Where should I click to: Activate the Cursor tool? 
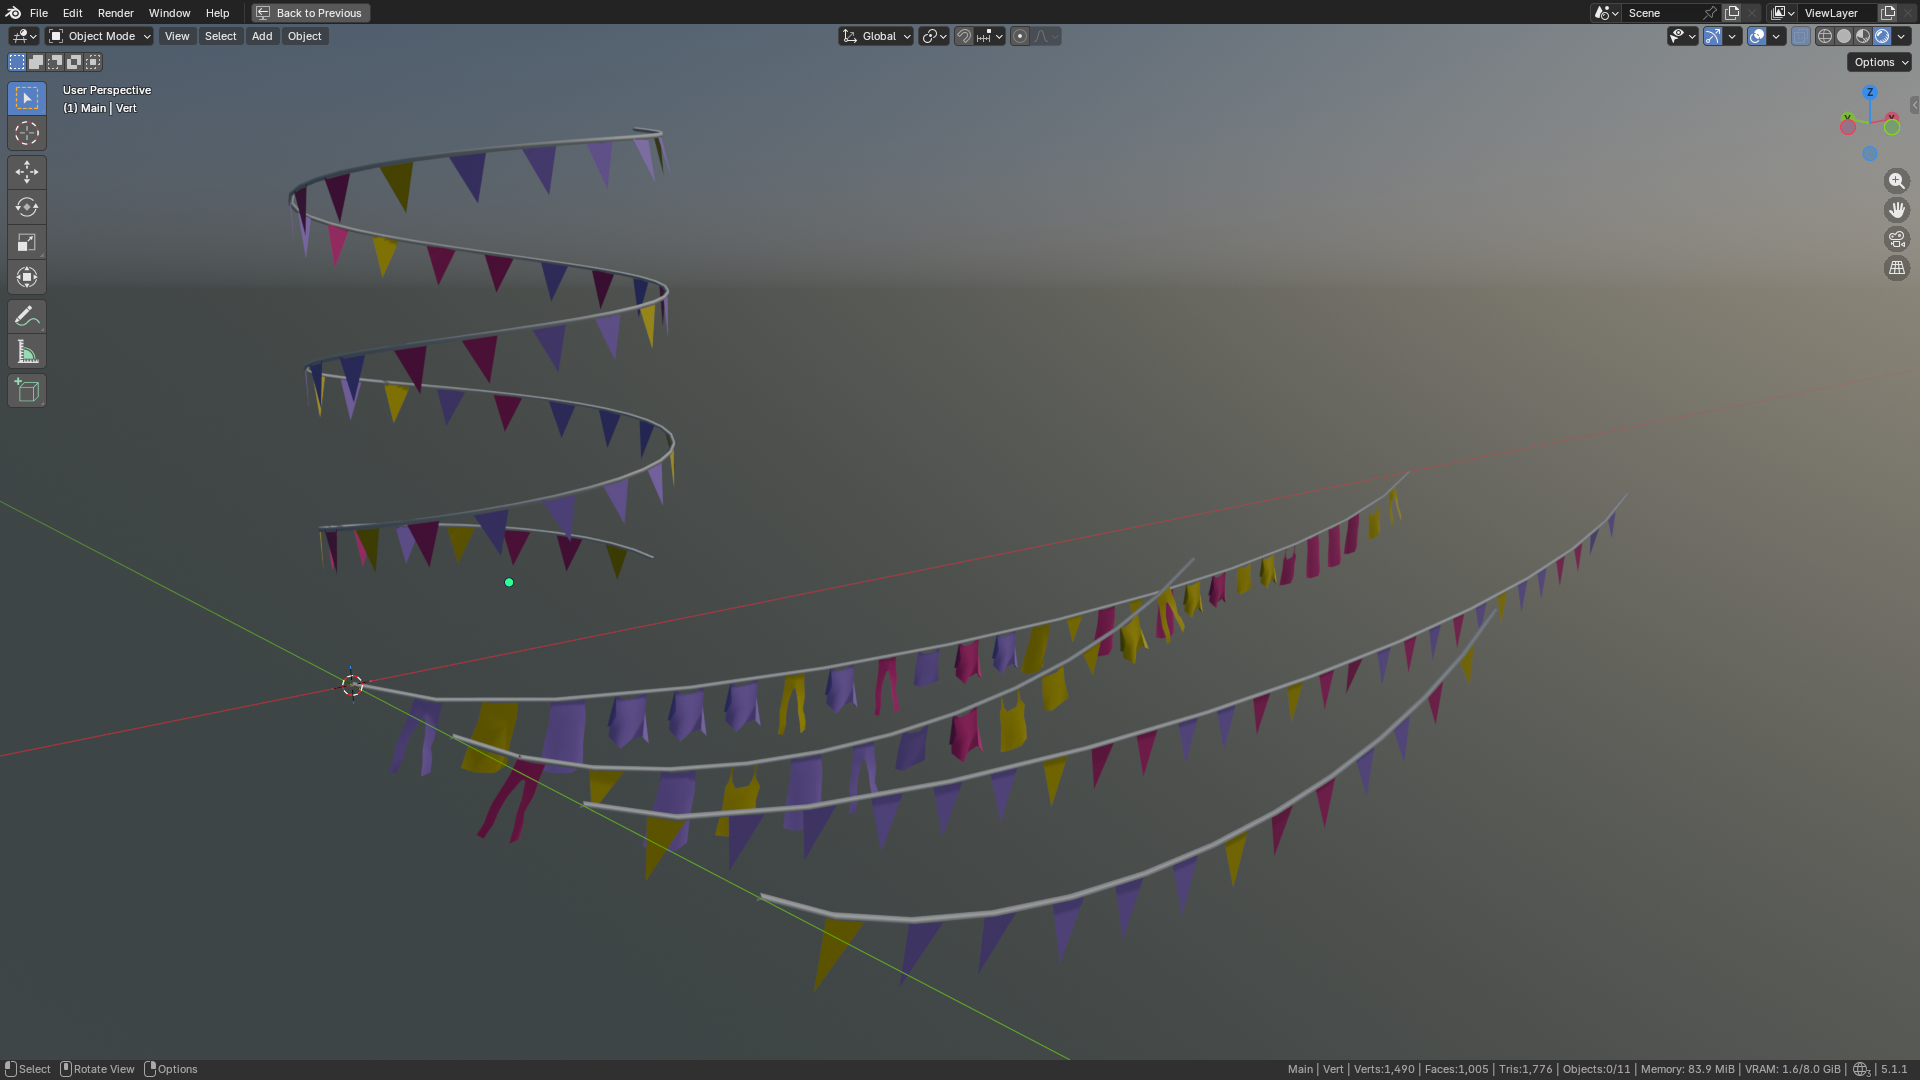tap(27, 133)
